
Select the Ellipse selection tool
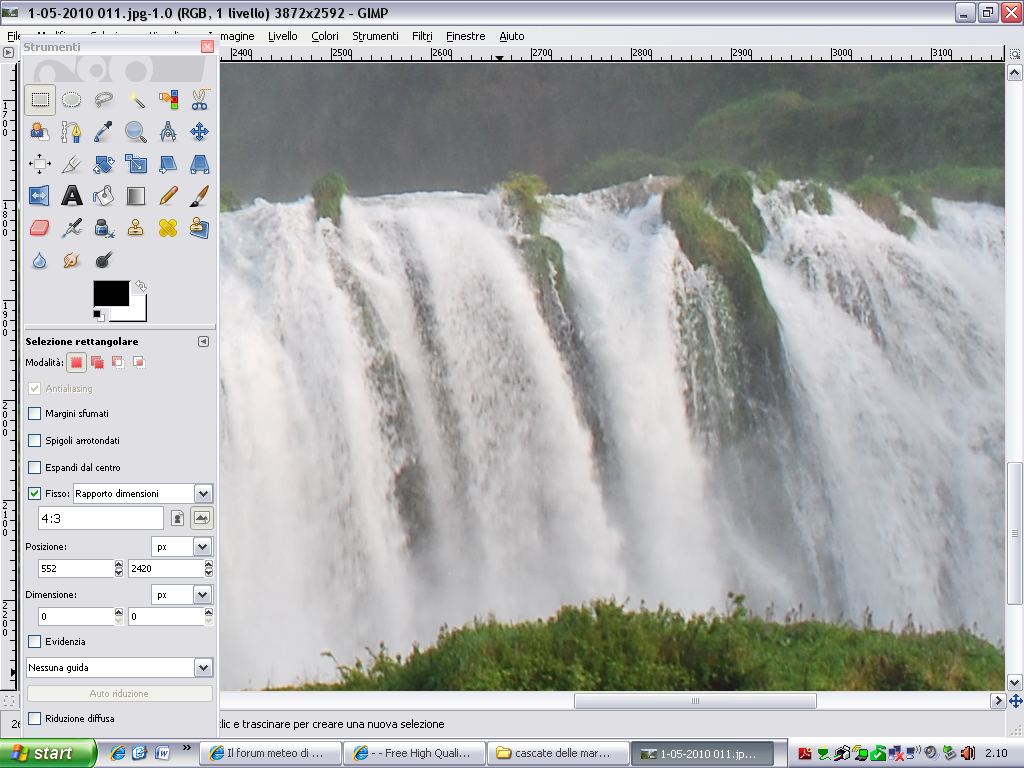(71, 99)
